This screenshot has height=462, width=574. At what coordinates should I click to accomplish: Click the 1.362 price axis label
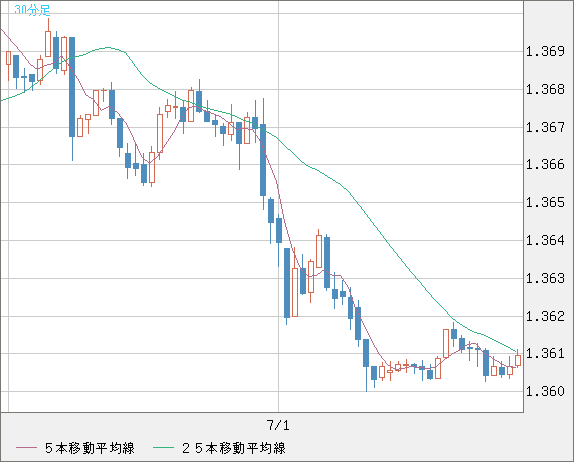[x=545, y=316]
